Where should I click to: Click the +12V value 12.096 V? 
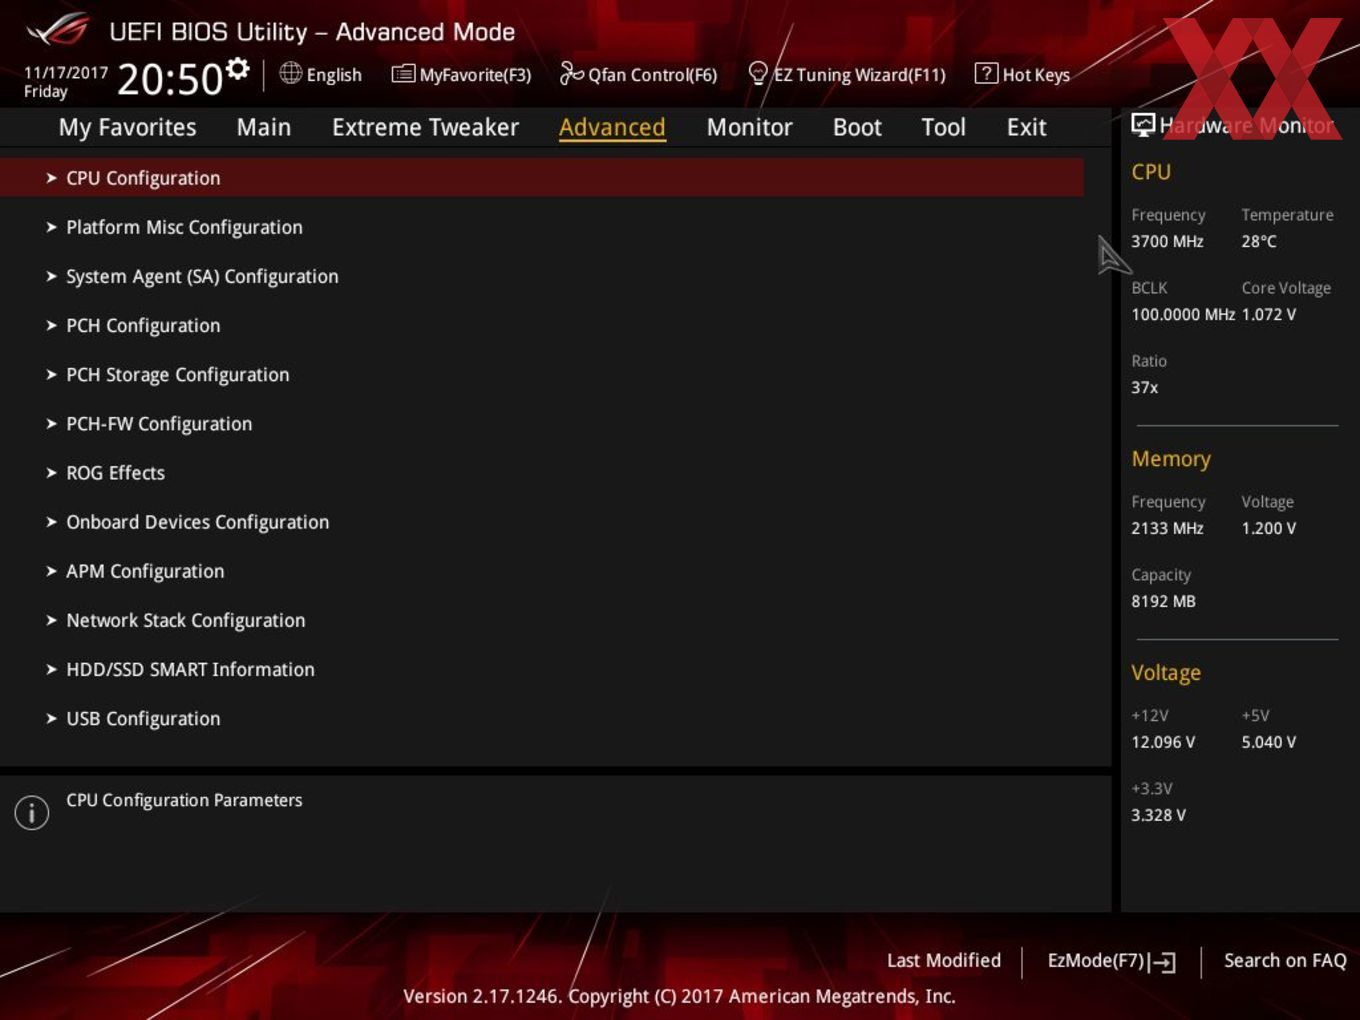1163,742
